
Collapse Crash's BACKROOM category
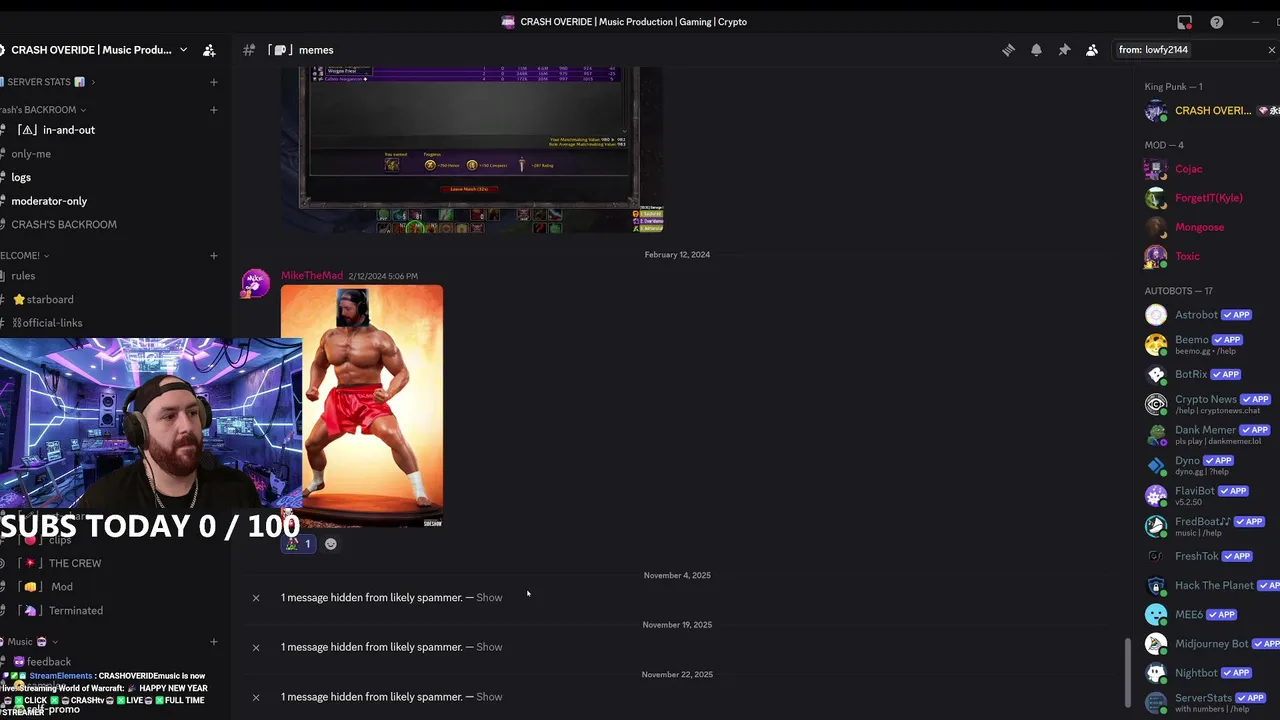click(43, 110)
